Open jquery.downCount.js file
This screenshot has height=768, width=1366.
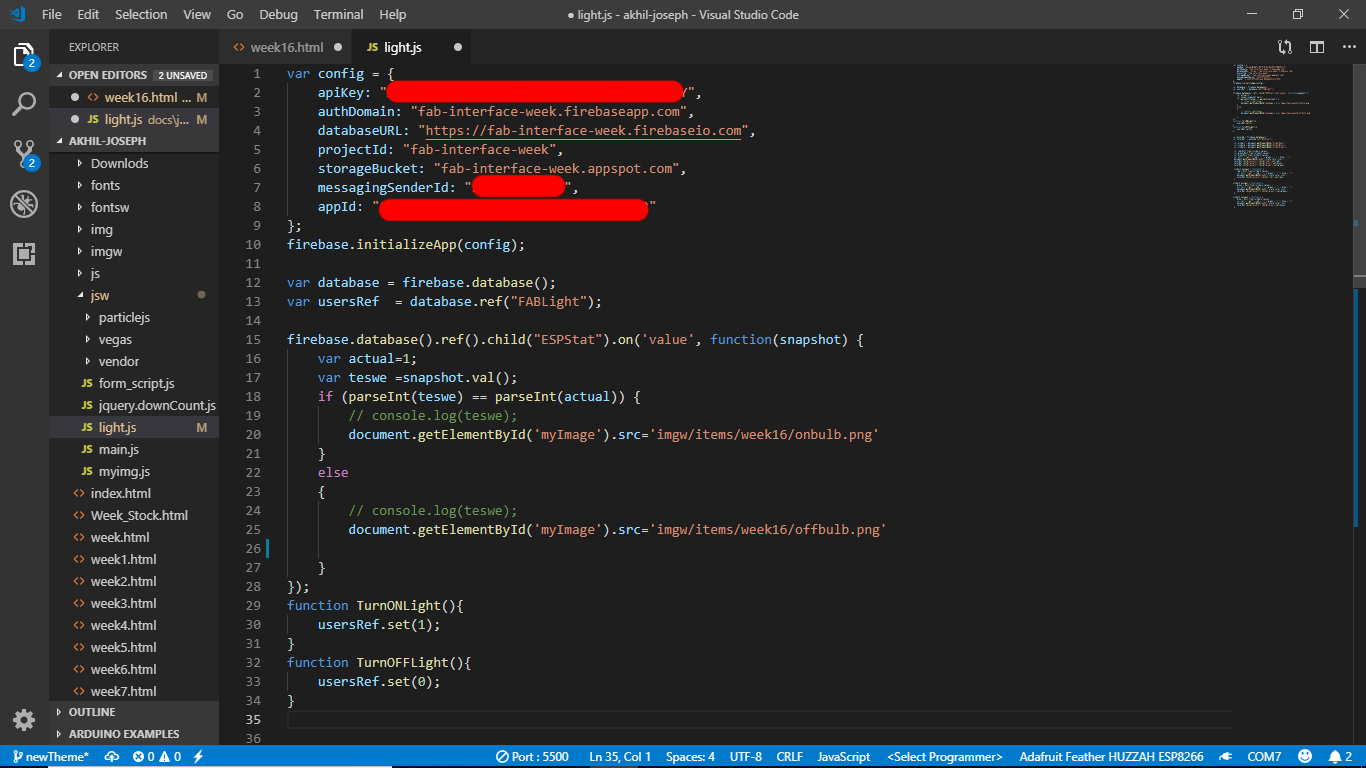pos(134,405)
